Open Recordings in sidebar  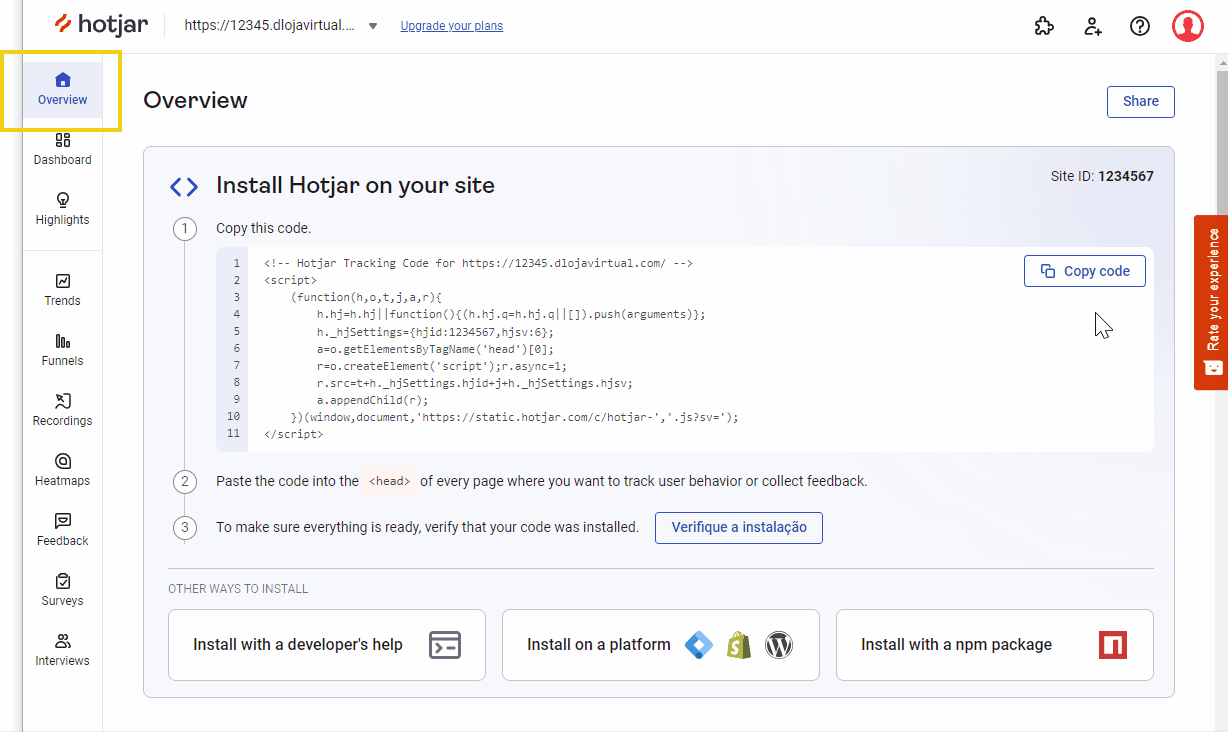coord(62,410)
